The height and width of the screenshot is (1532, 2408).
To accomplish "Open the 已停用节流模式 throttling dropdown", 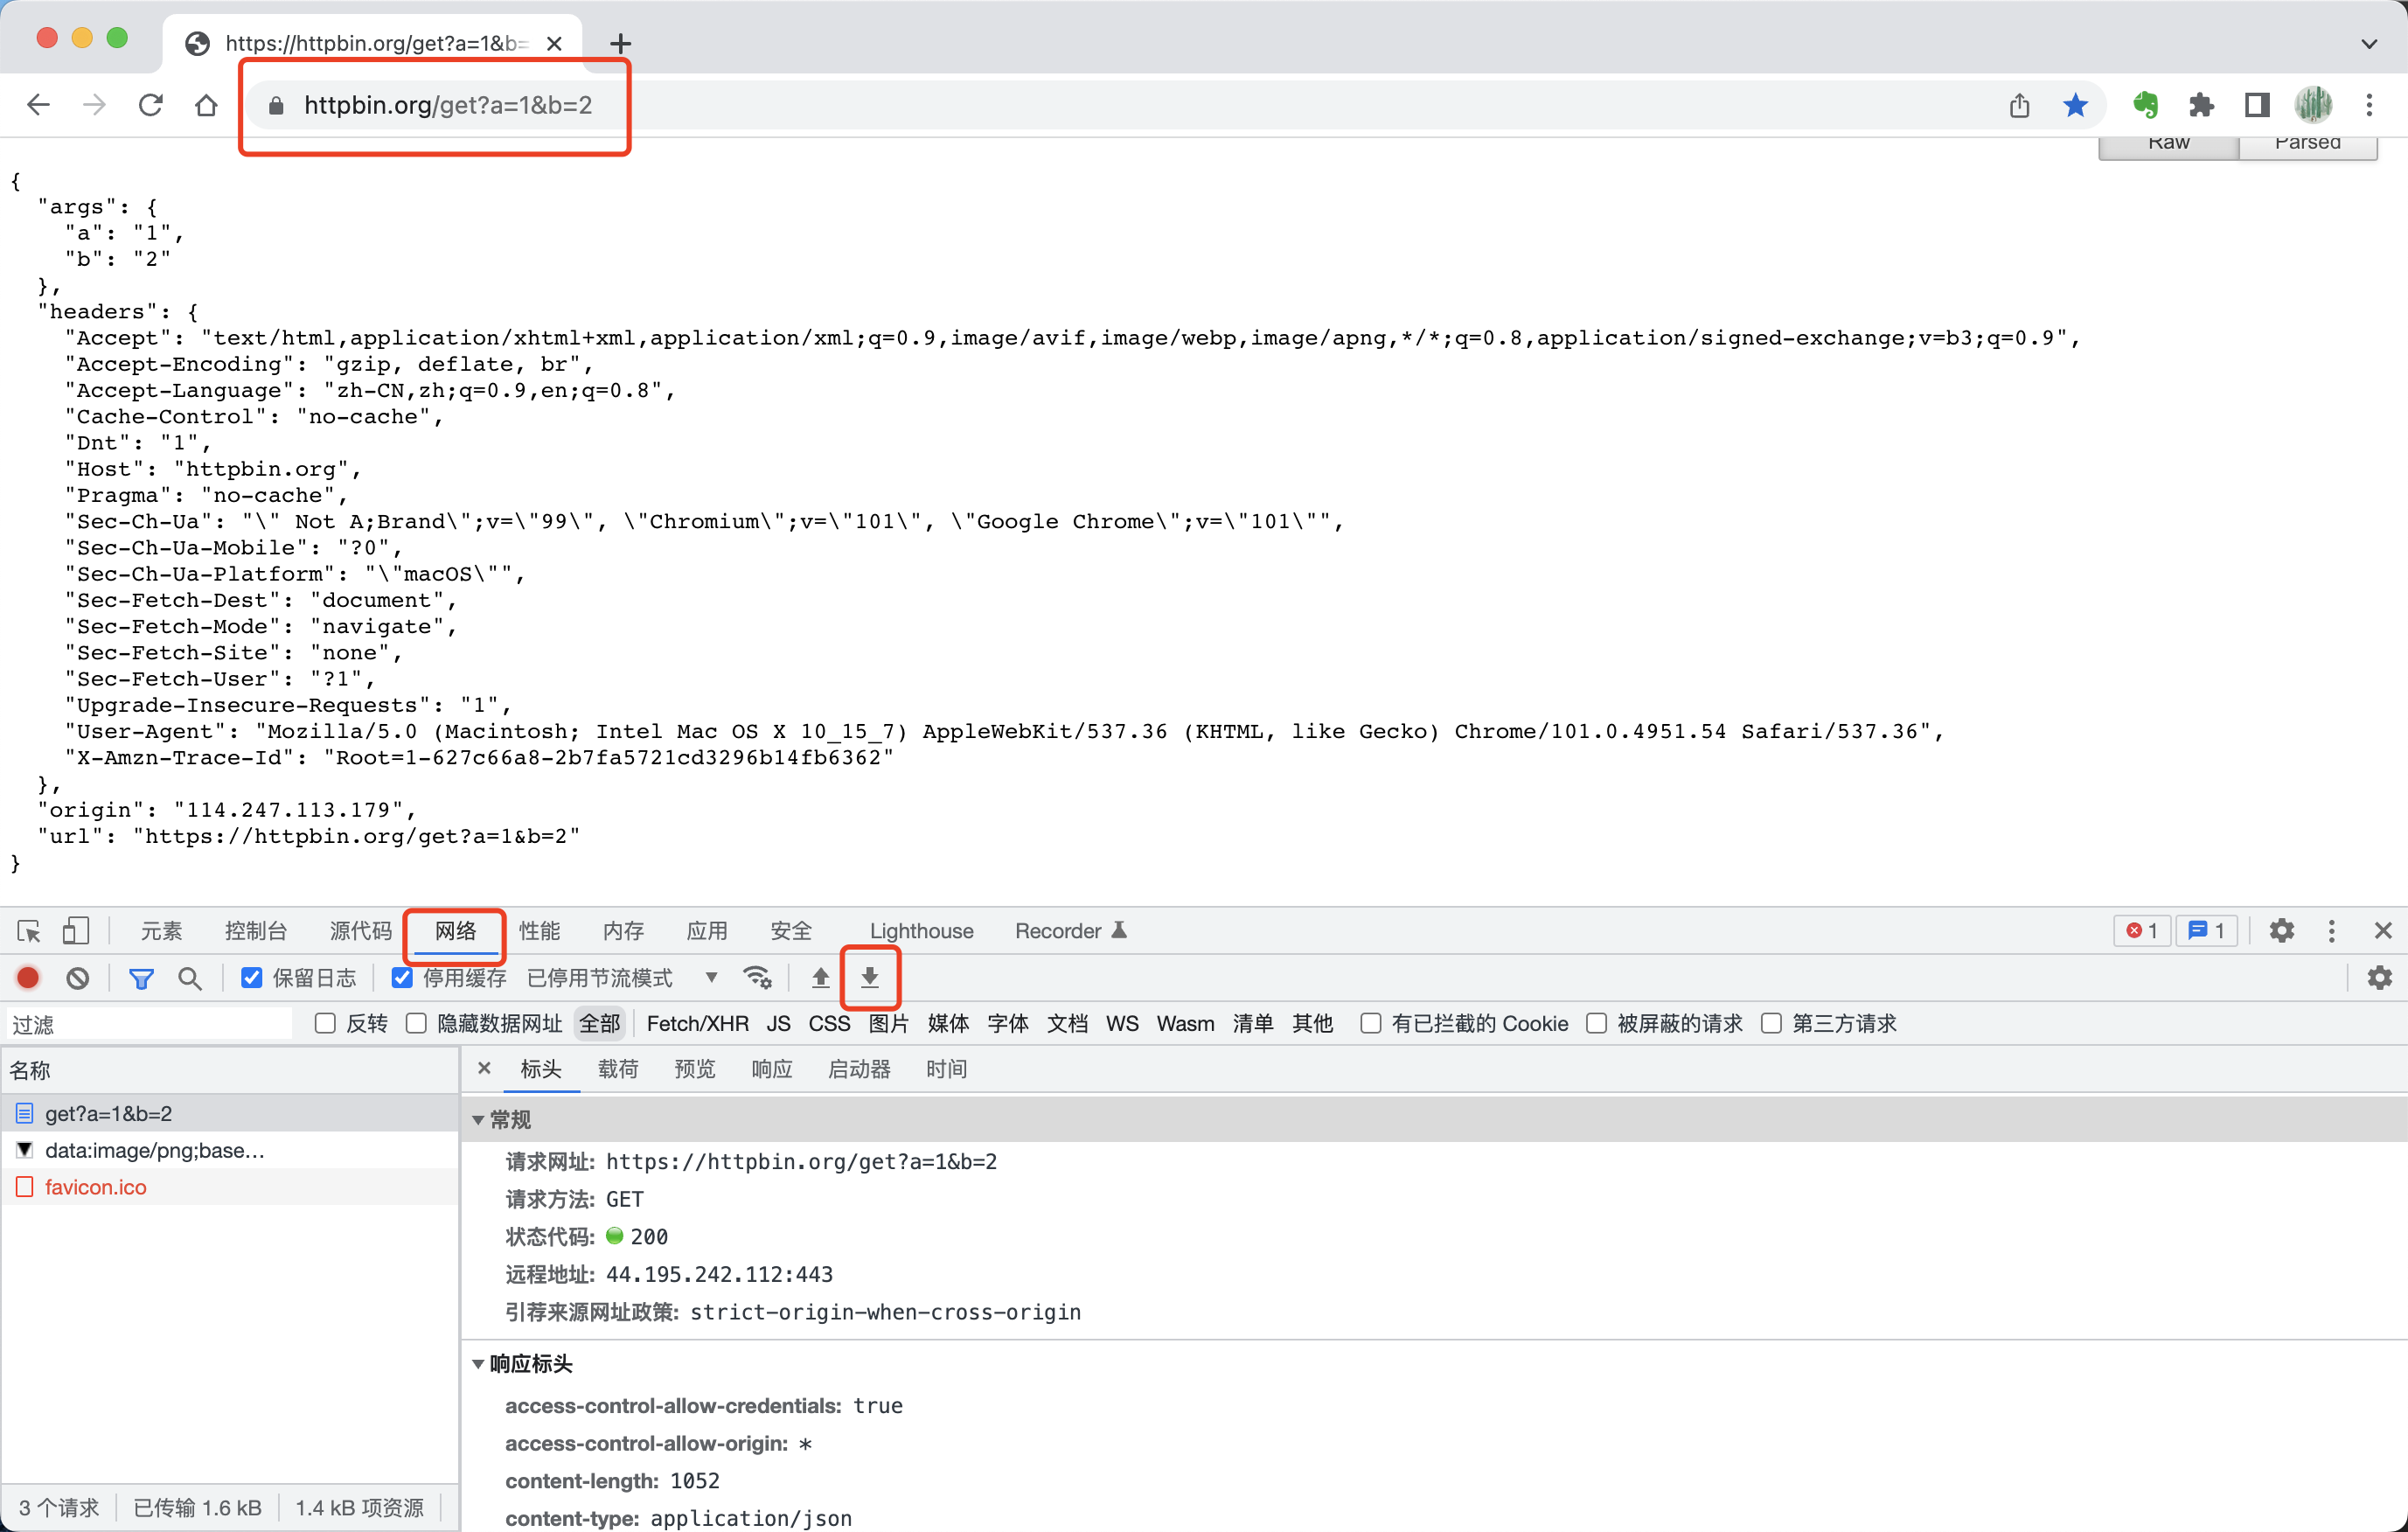I will (623, 978).
